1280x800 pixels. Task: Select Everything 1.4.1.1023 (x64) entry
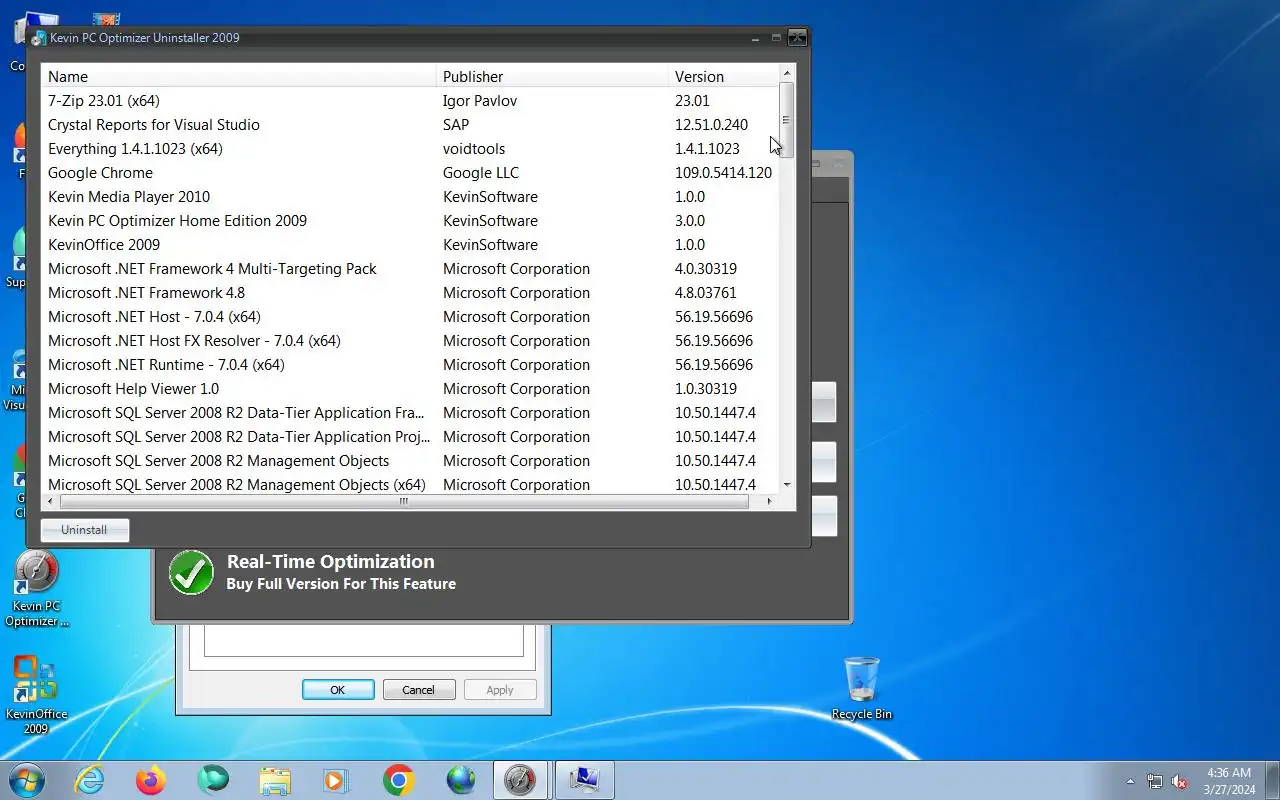click(409, 149)
